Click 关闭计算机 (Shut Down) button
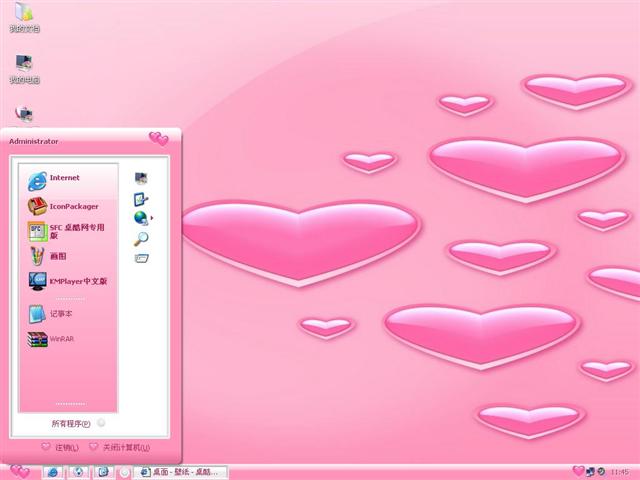This screenshot has height=480, width=640. (119, 447)
